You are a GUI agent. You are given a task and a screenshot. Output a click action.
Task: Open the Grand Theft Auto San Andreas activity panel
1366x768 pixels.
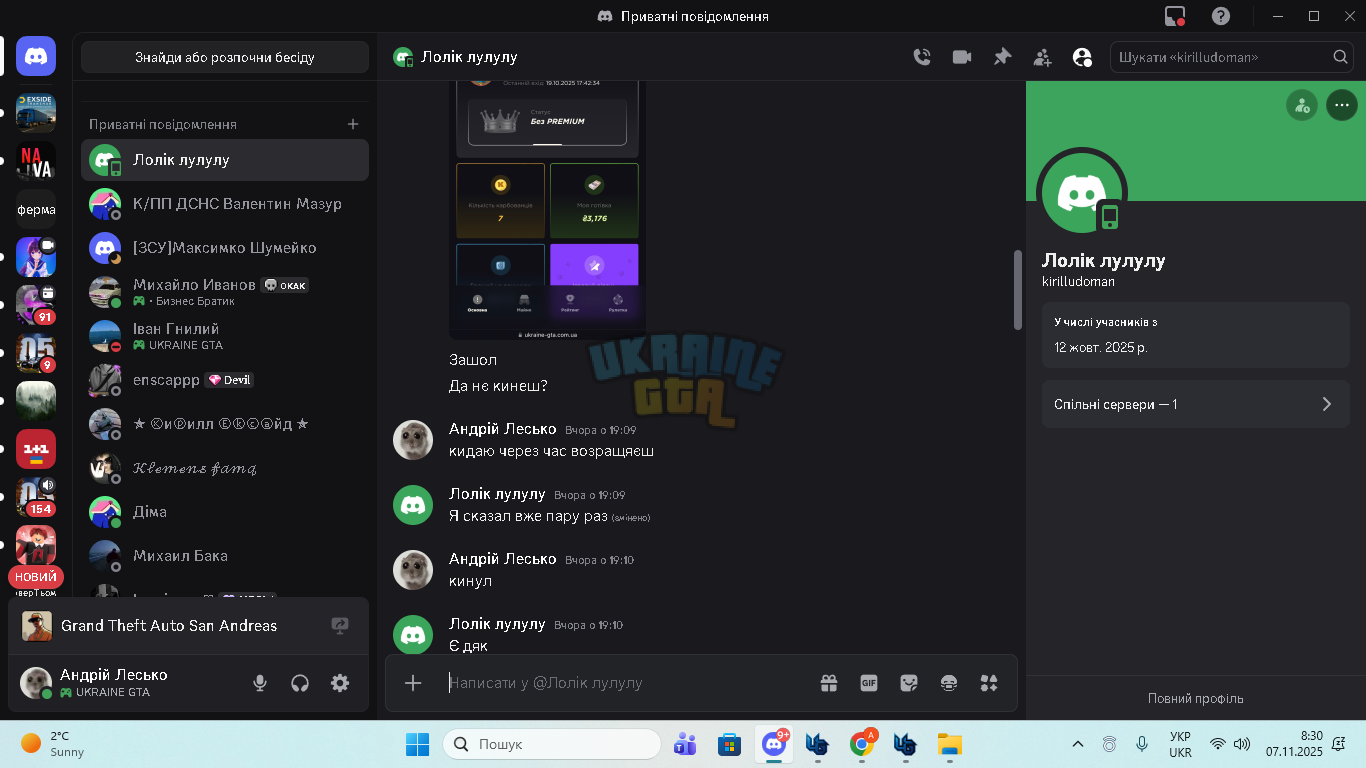pyautogui.click(x=189, y=626)
